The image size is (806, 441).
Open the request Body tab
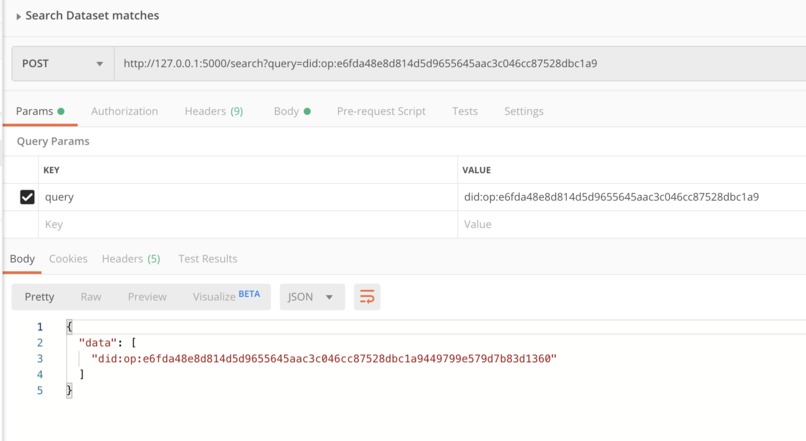(x=292, y=112)
